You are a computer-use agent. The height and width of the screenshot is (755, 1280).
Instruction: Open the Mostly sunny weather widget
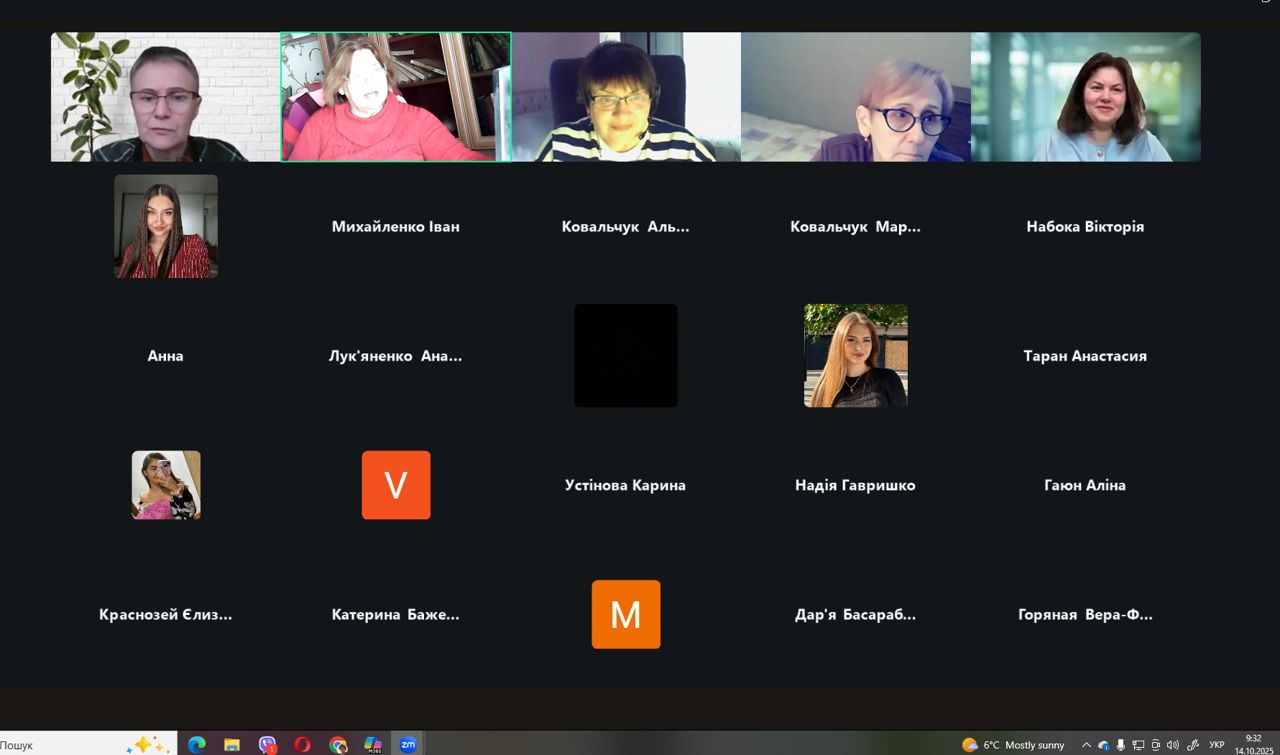pos(1013,745)
